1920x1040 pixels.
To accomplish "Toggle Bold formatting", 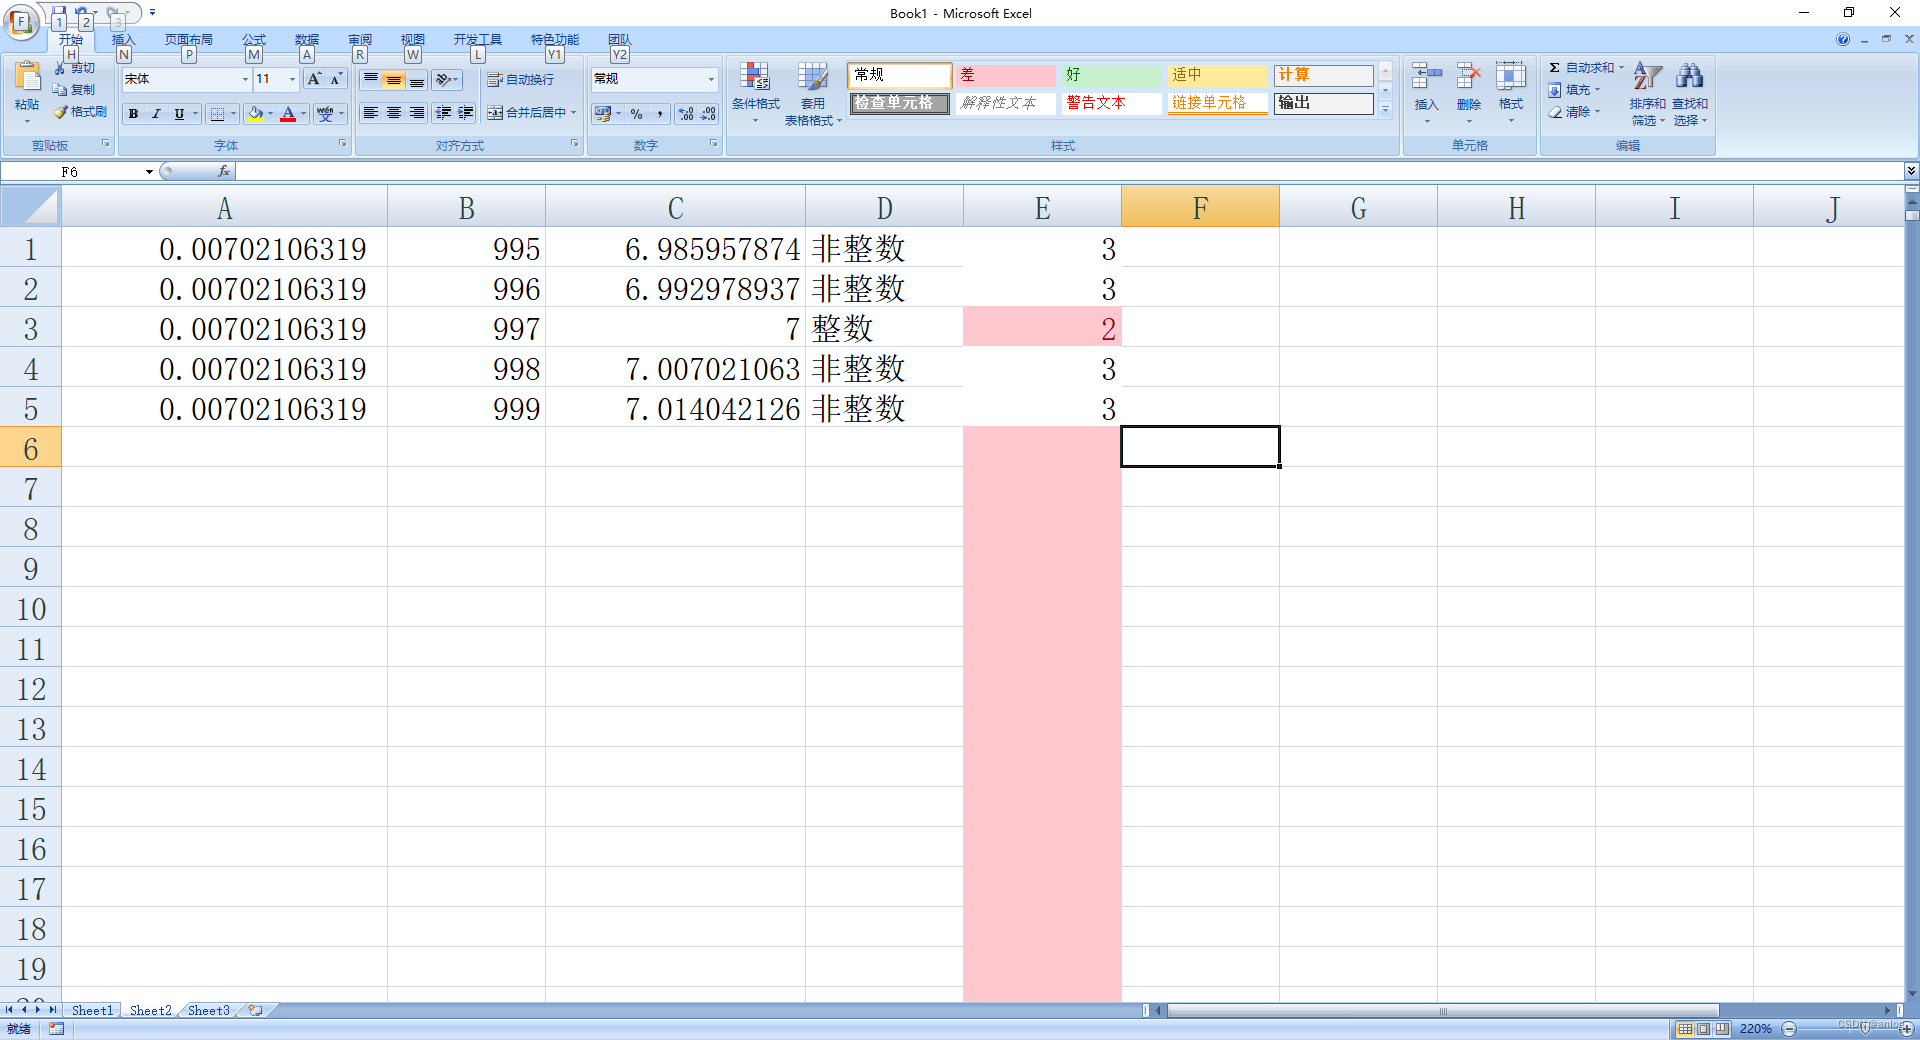I will pos(133,114).
